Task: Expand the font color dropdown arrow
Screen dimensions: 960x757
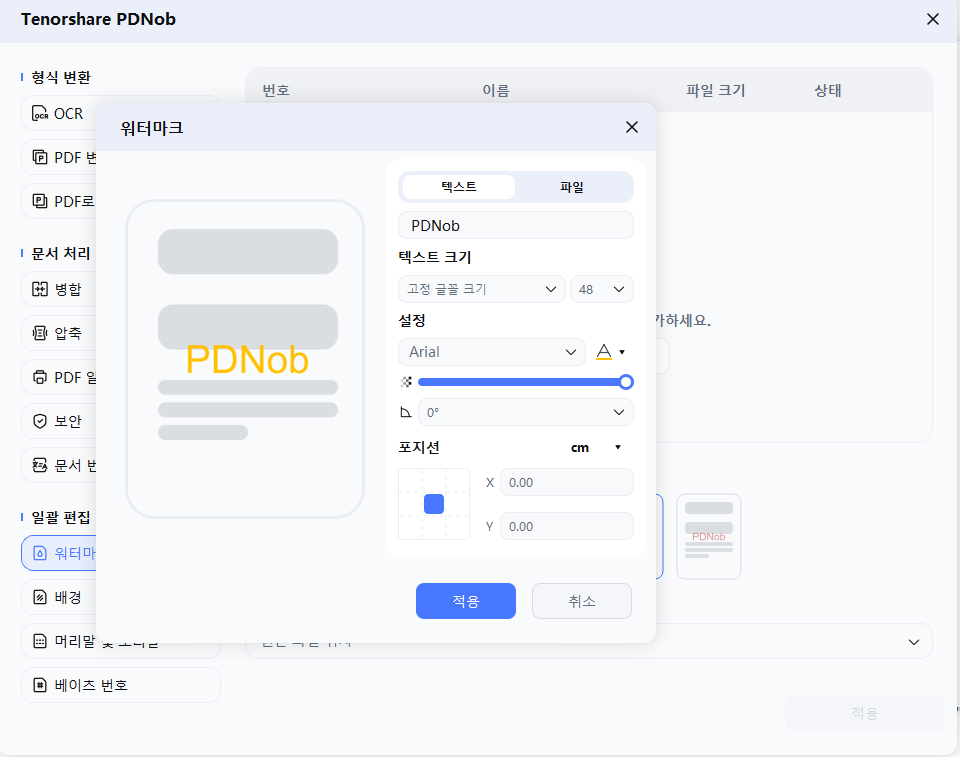Action: pyautogui.click(x=622, y=352)
